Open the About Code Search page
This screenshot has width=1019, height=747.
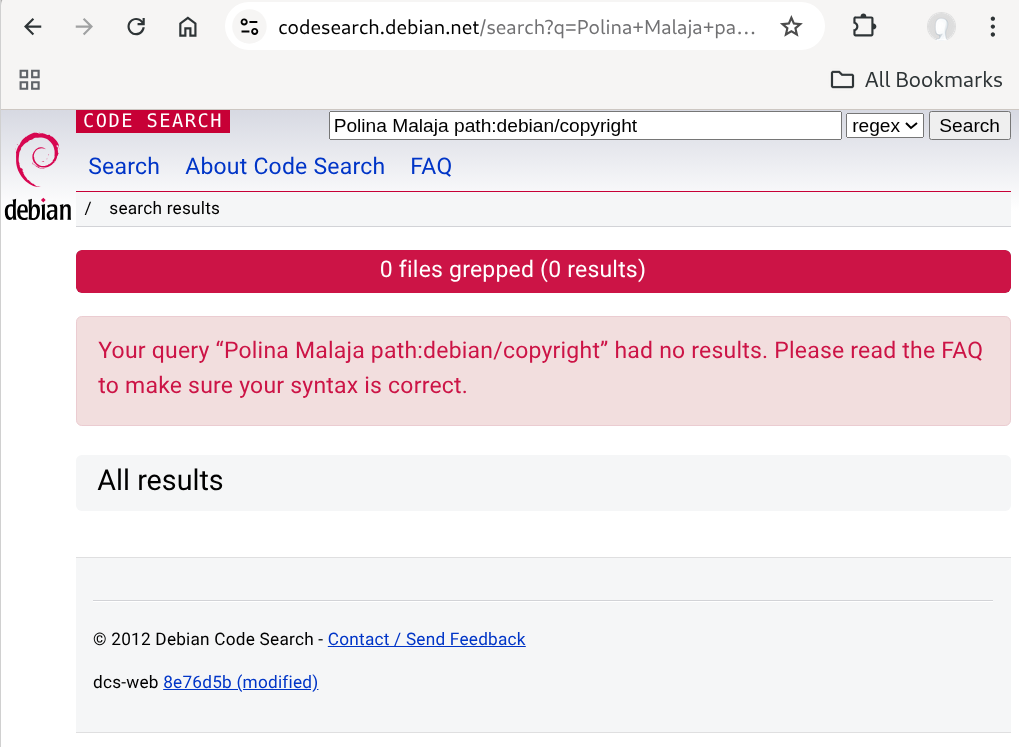284,166
